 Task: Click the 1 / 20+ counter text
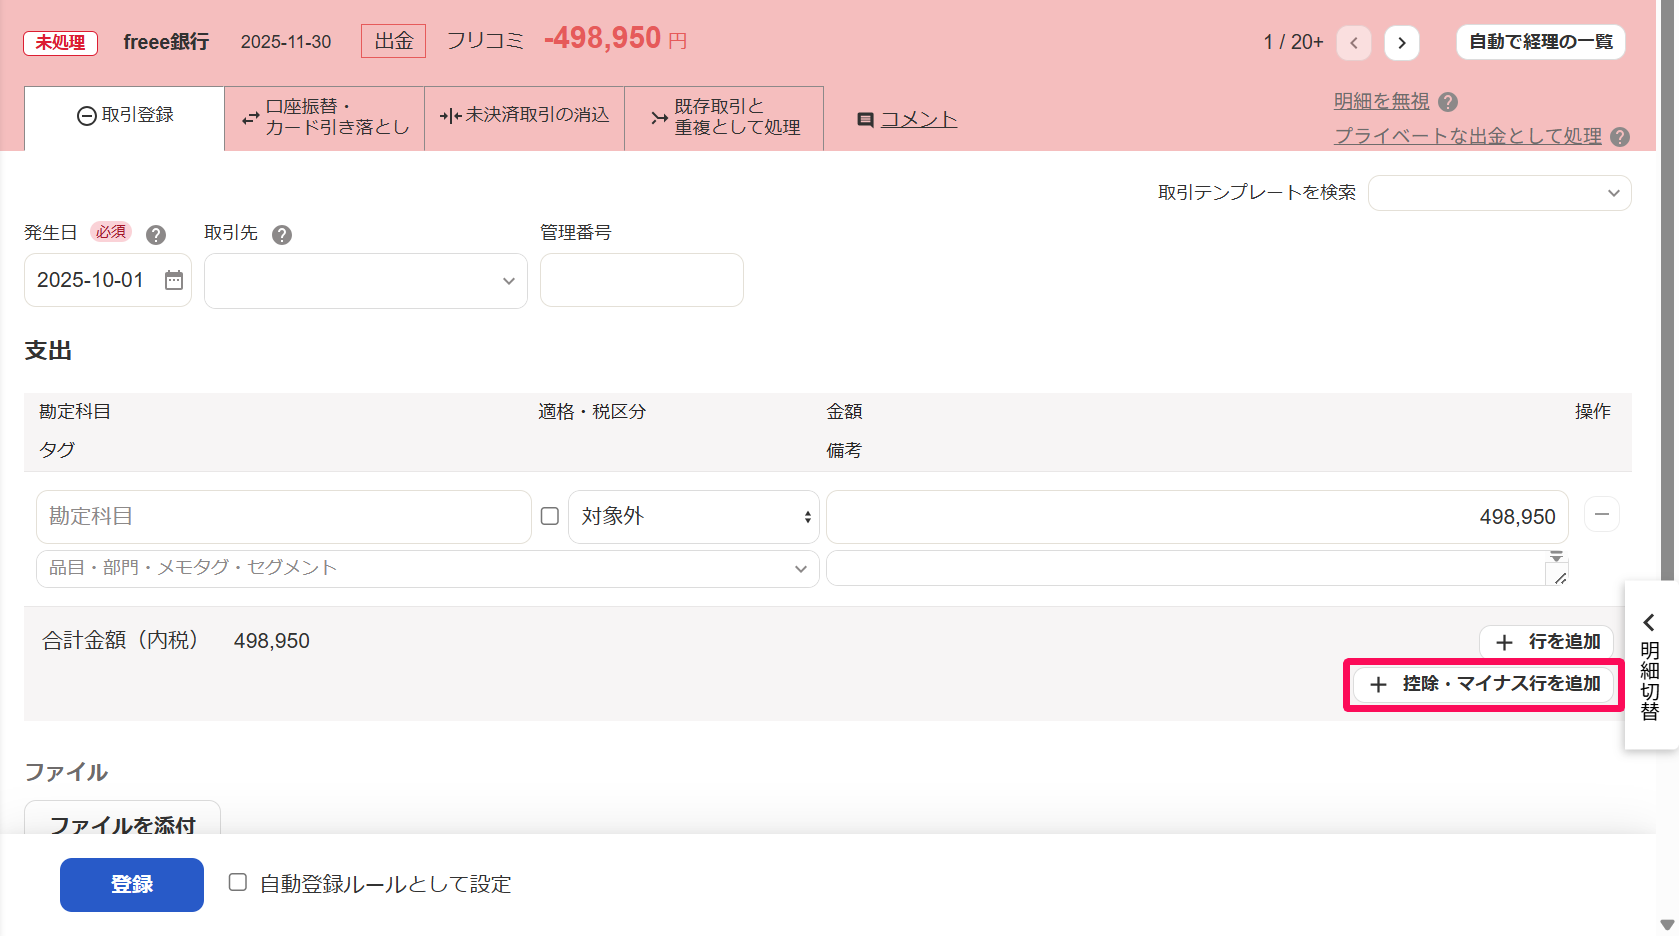pyautogui.click(x=1294, y=42)
